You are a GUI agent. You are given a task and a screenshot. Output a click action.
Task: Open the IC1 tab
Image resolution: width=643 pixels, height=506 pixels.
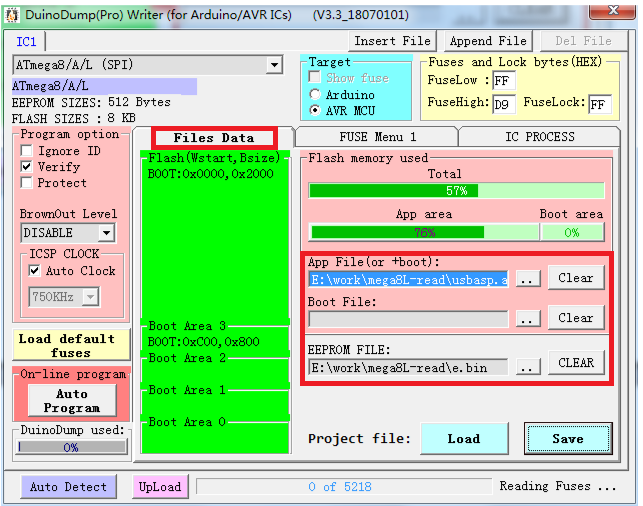pos(26,41)
